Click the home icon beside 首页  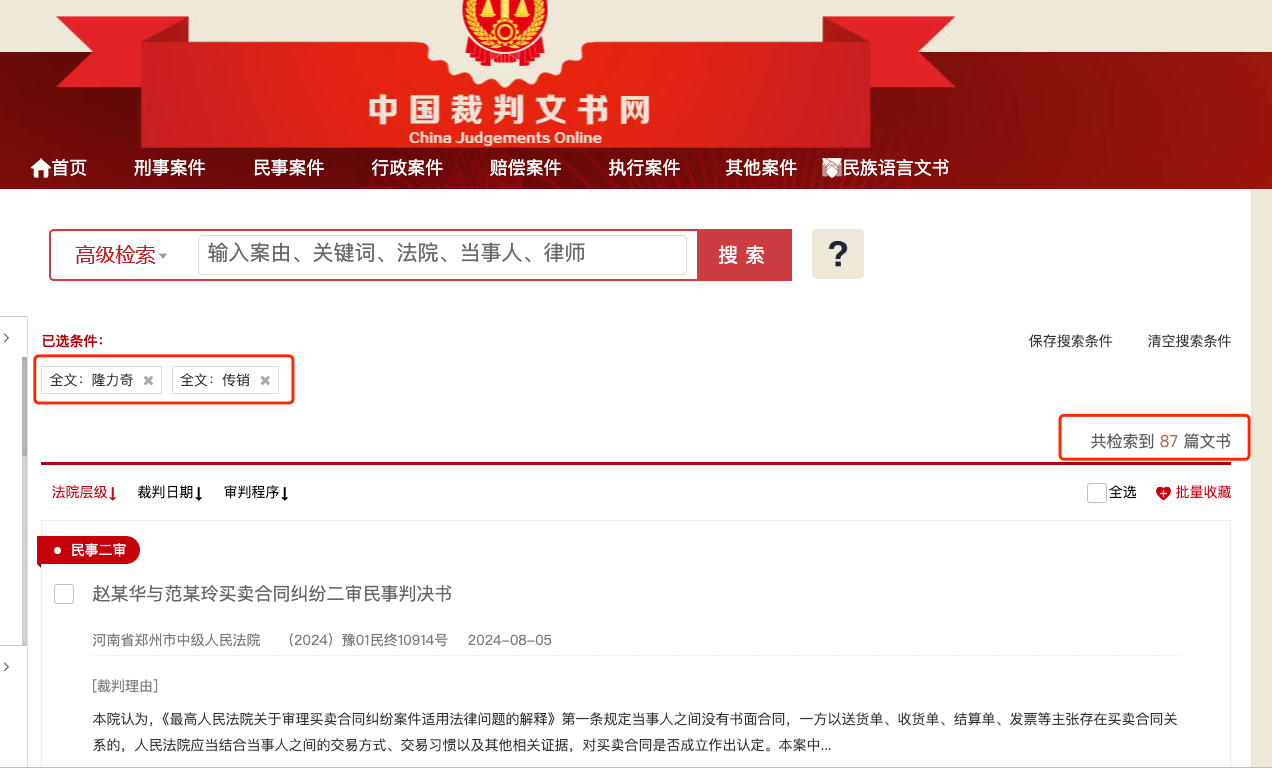(x=41, y=168)
